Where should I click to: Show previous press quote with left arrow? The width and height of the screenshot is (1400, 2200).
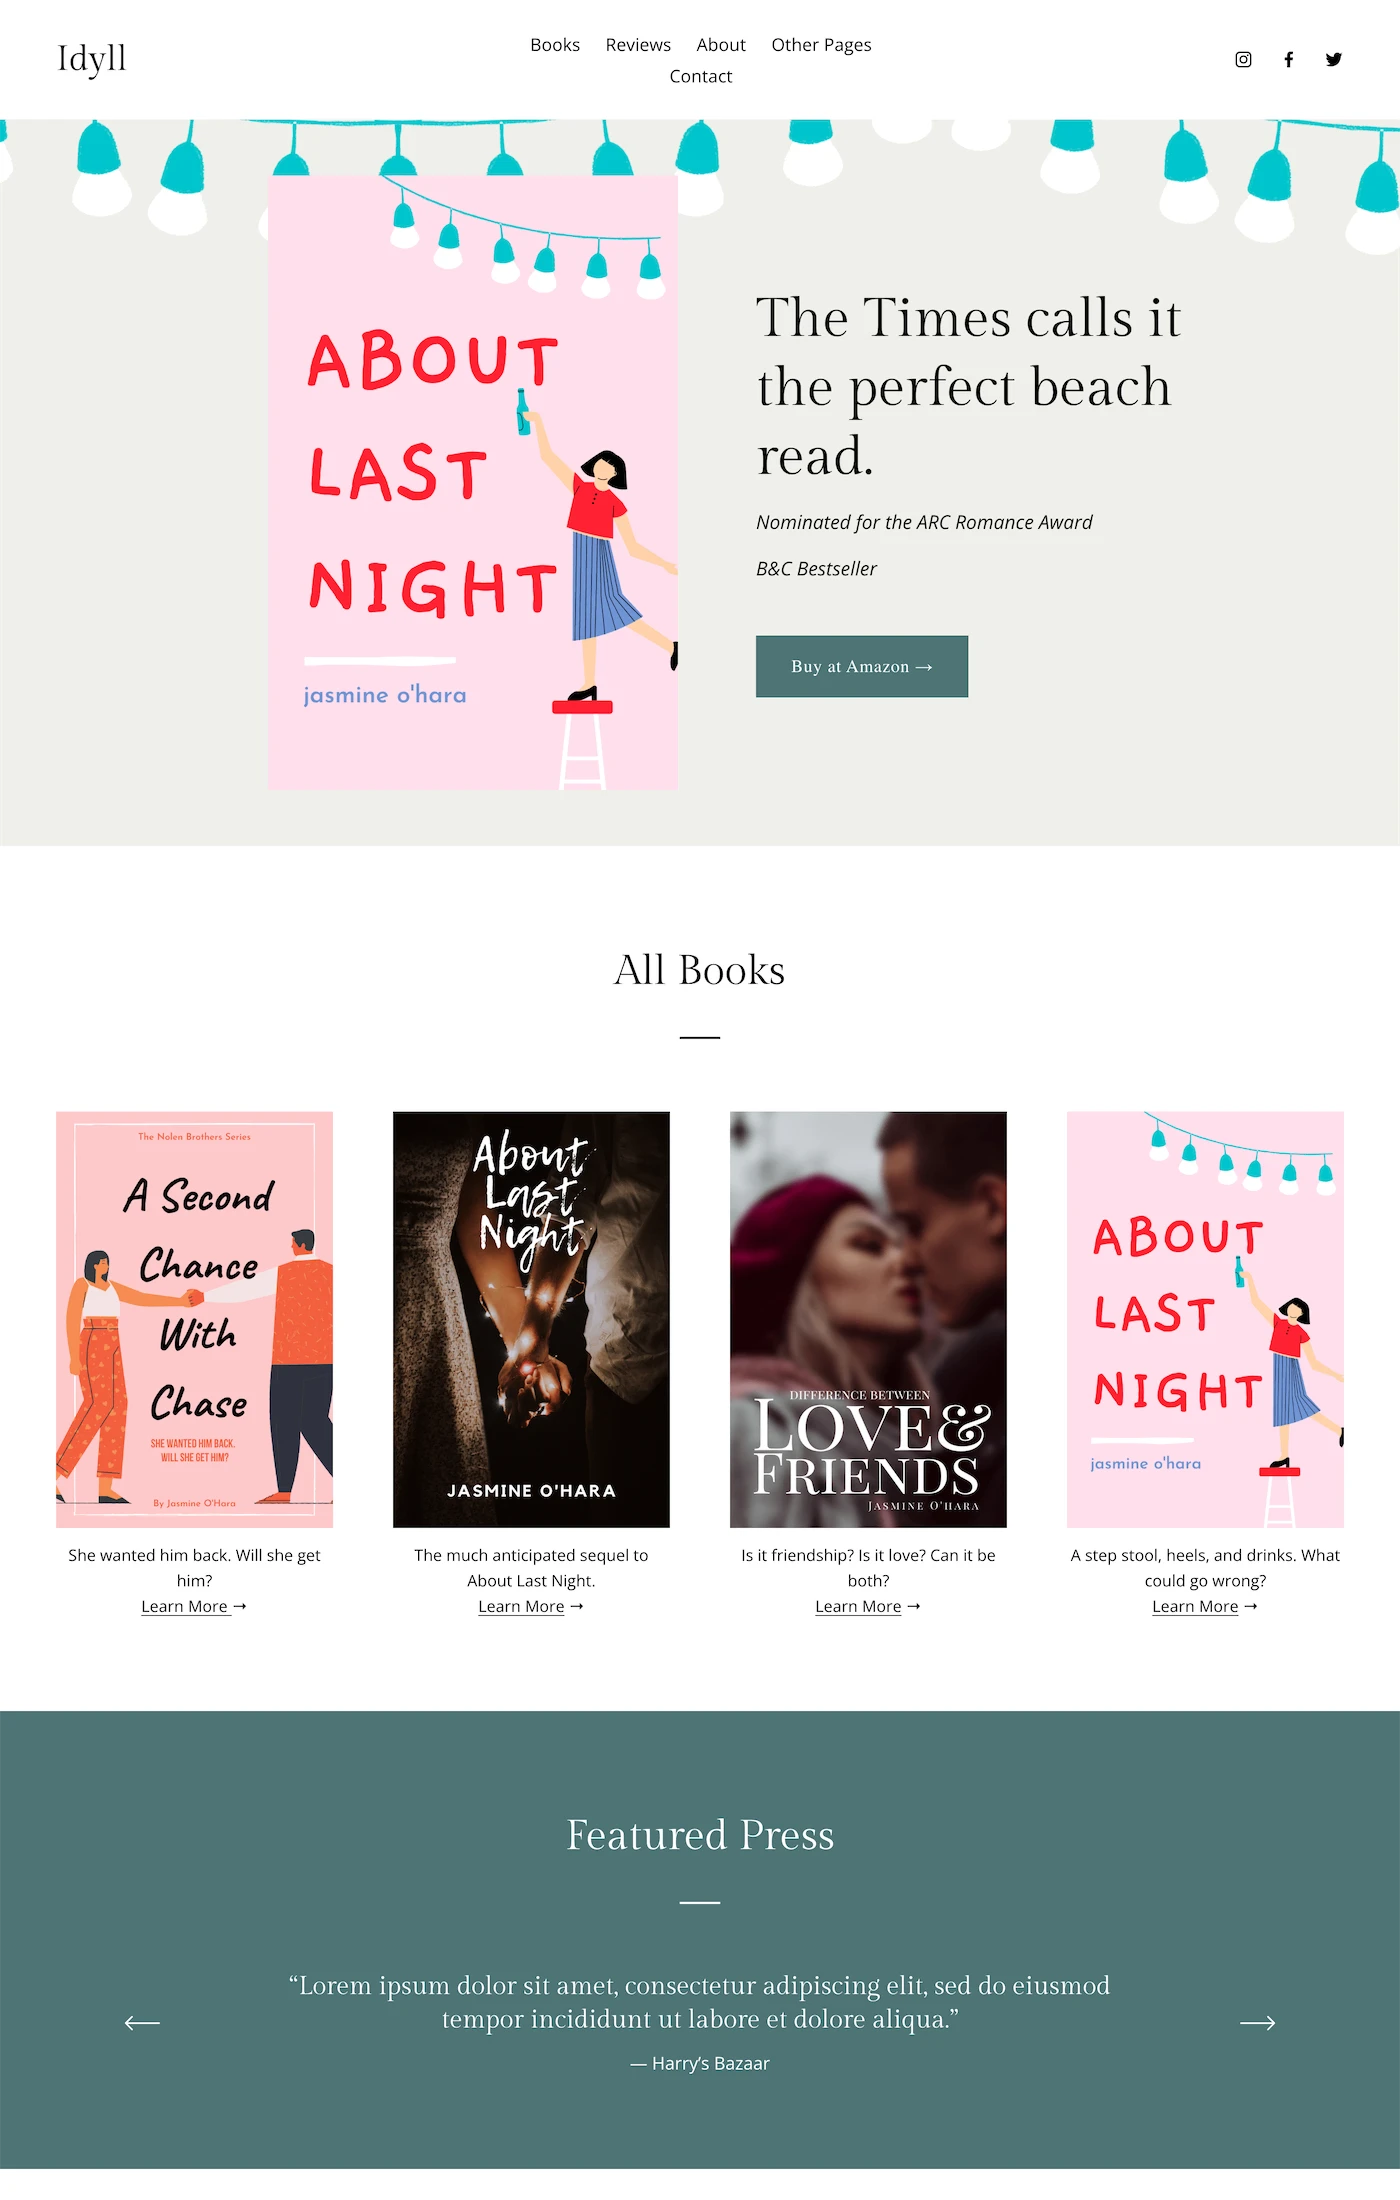point(142,2022)
